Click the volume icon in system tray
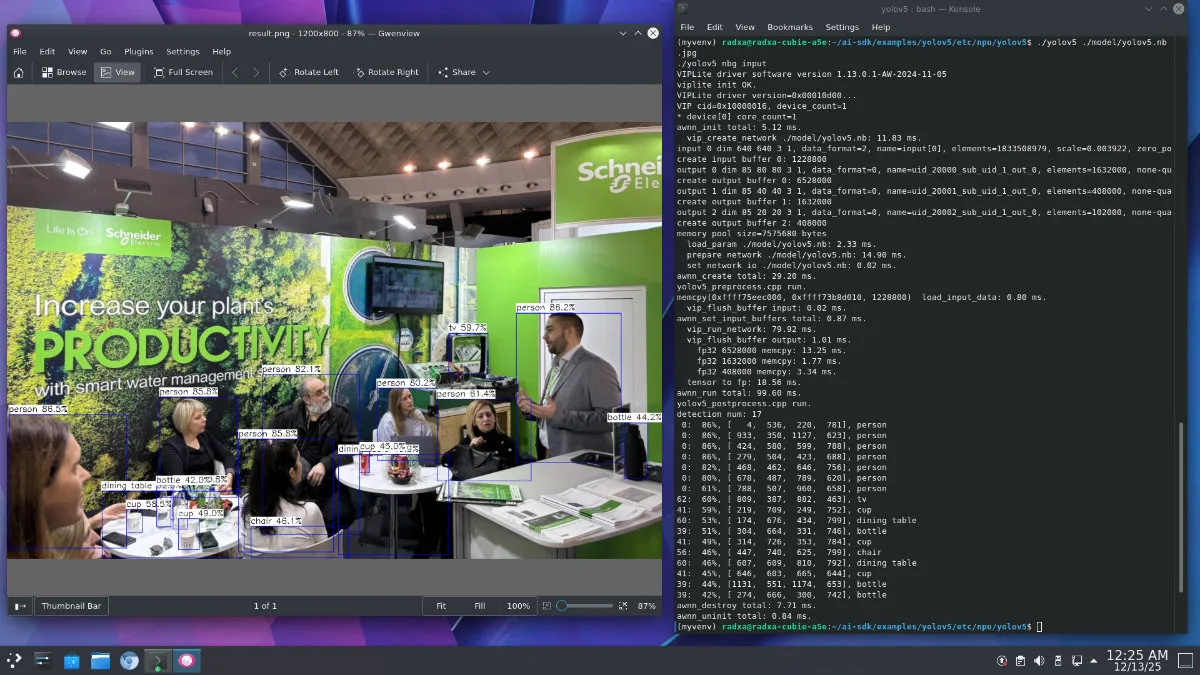 click(x=1039, y=660)
